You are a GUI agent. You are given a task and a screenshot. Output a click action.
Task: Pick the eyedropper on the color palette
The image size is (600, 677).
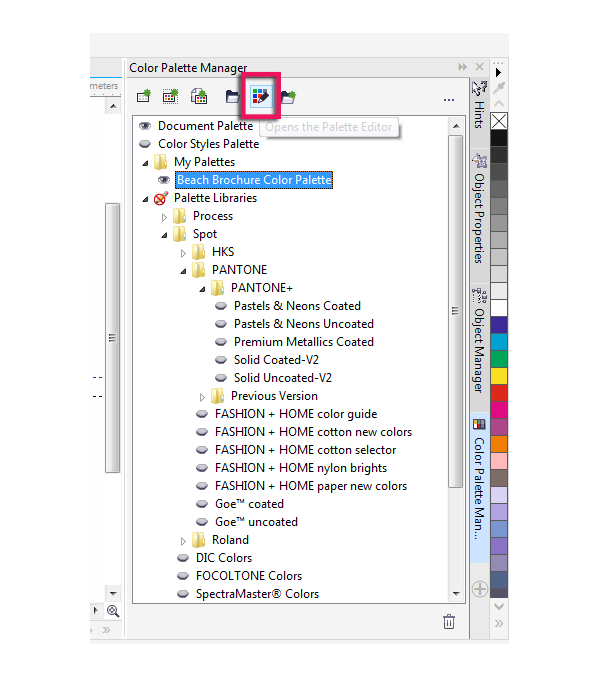[499, 88]
